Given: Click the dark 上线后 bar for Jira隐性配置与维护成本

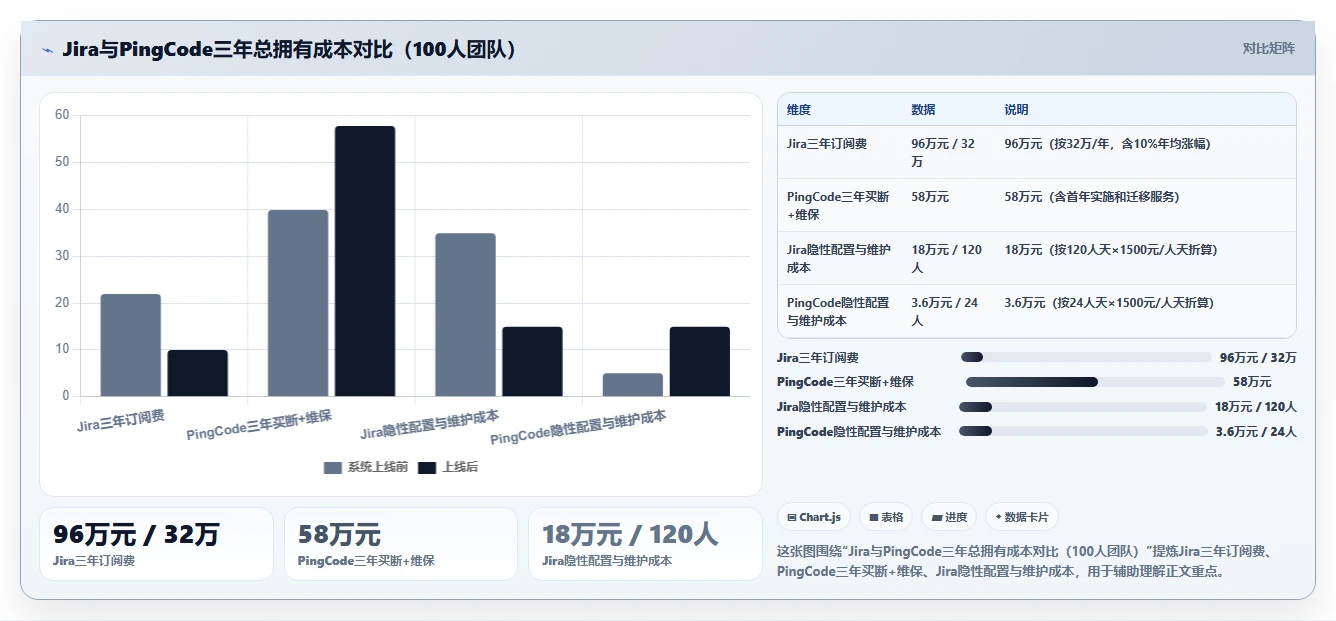Looking at the screenshot, I should (532, 361).
